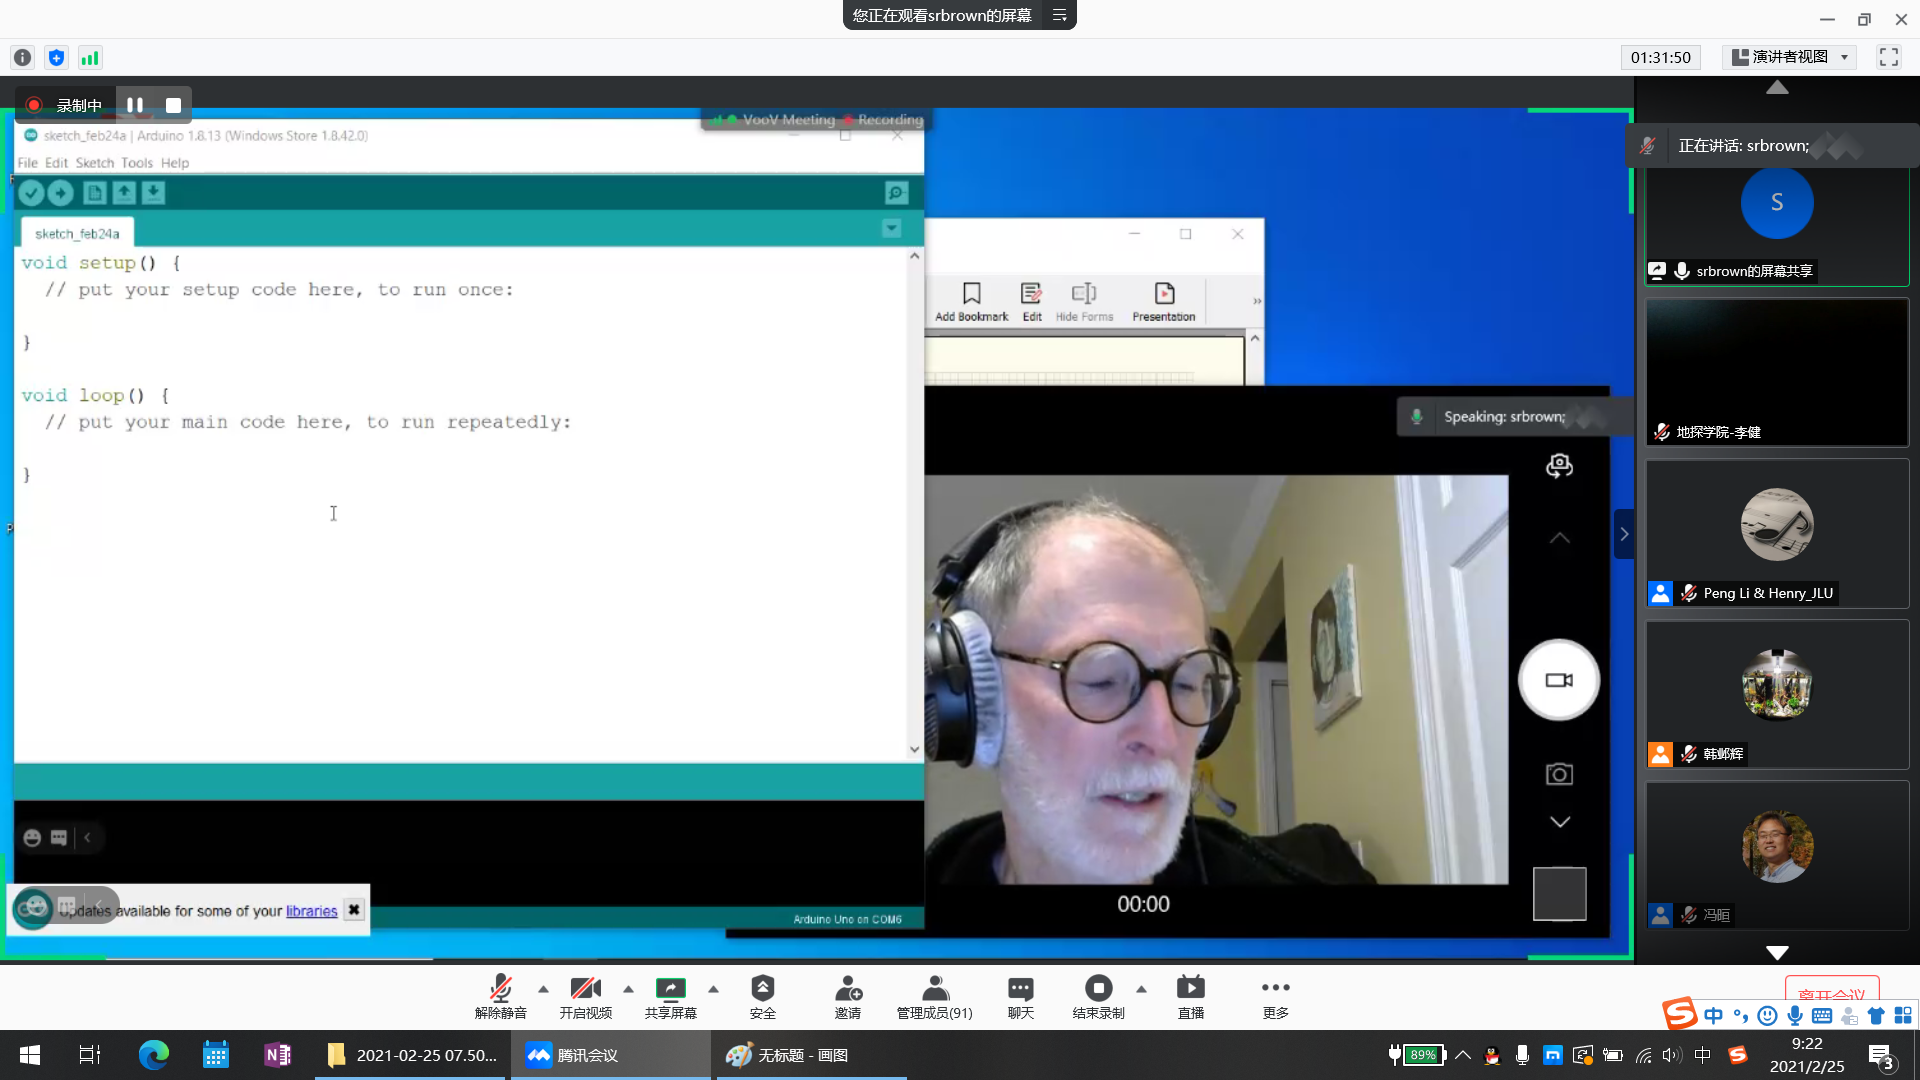The image size is (1920, 1080).
Task: Open Microsoft Edge from the taskbar
Action: click(153, 1055)
